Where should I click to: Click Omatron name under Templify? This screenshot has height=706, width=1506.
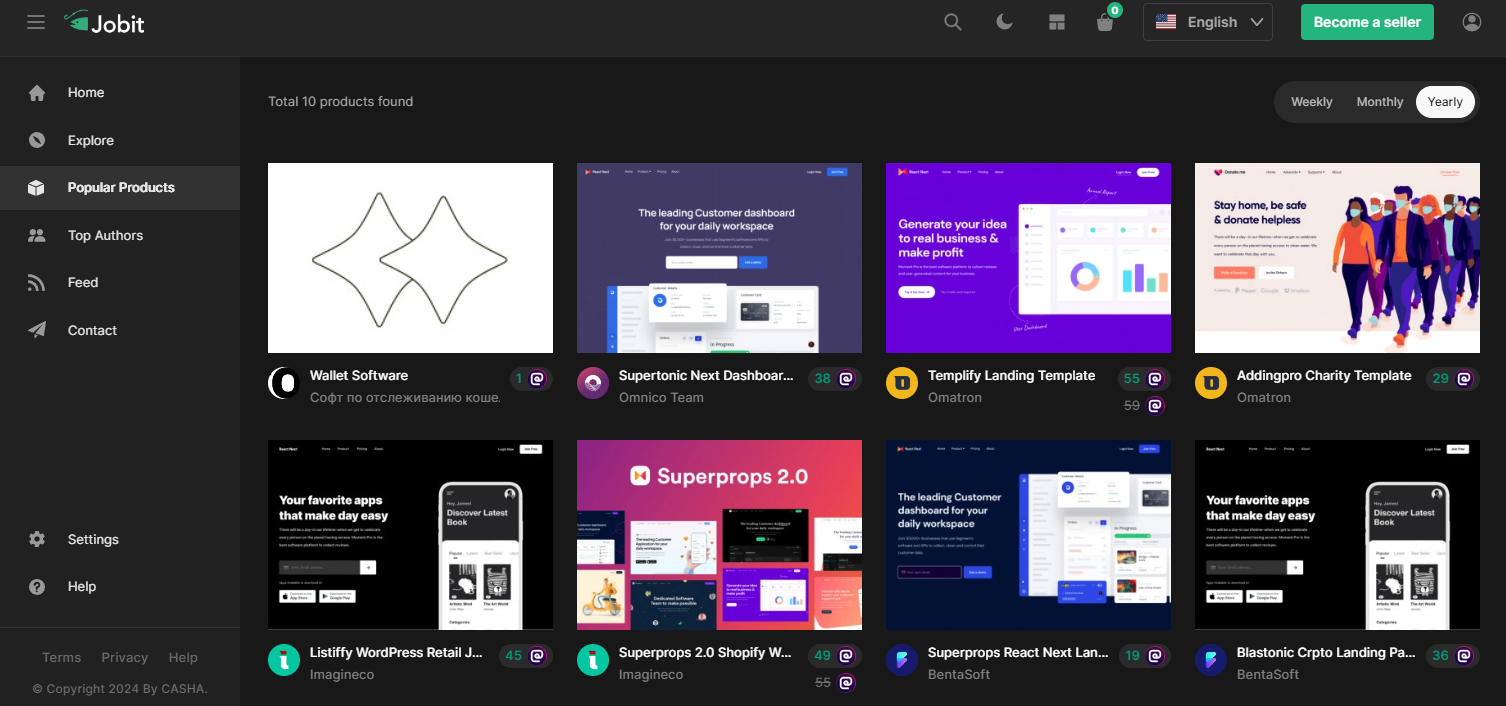tap(955, 398)
